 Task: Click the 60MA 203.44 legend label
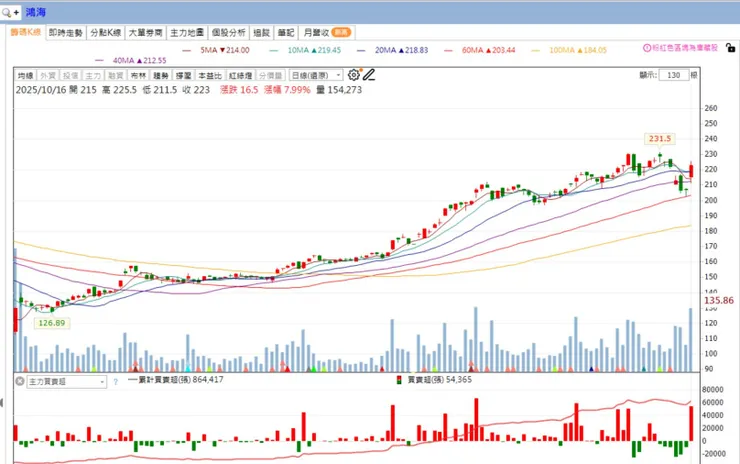pyautogui.click(x=488, y=50)
